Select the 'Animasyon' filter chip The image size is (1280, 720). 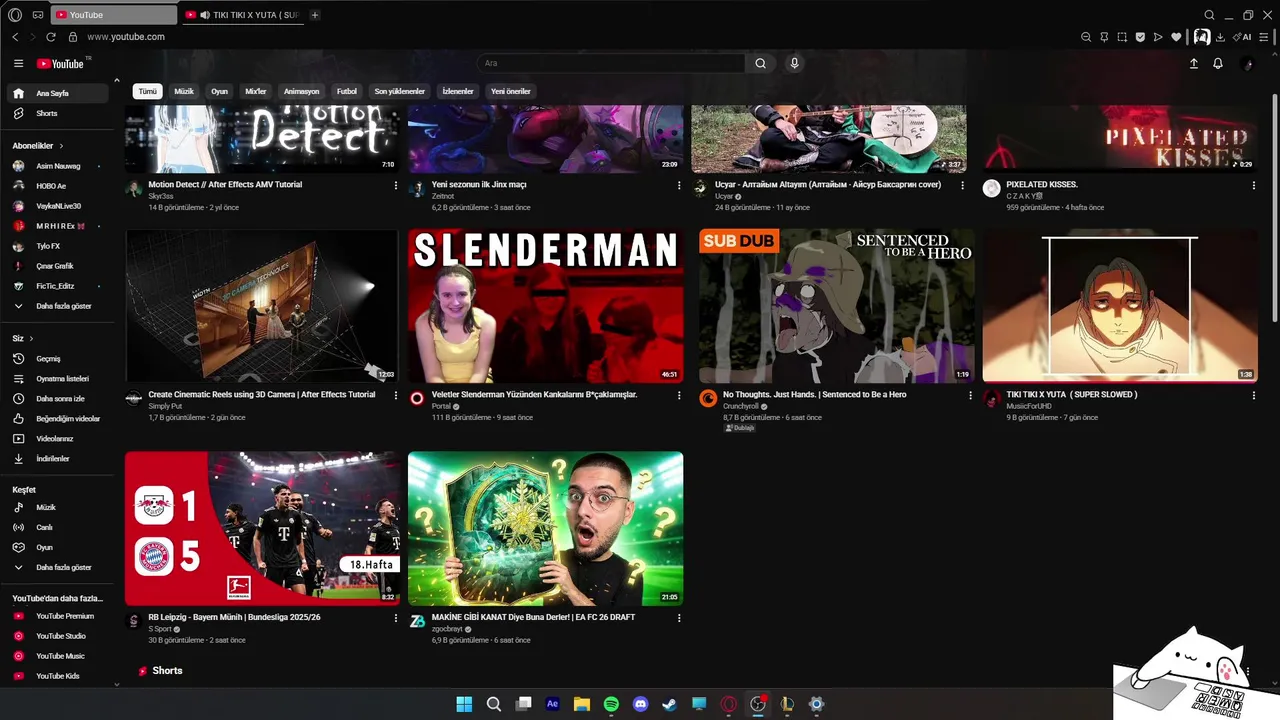301,91
